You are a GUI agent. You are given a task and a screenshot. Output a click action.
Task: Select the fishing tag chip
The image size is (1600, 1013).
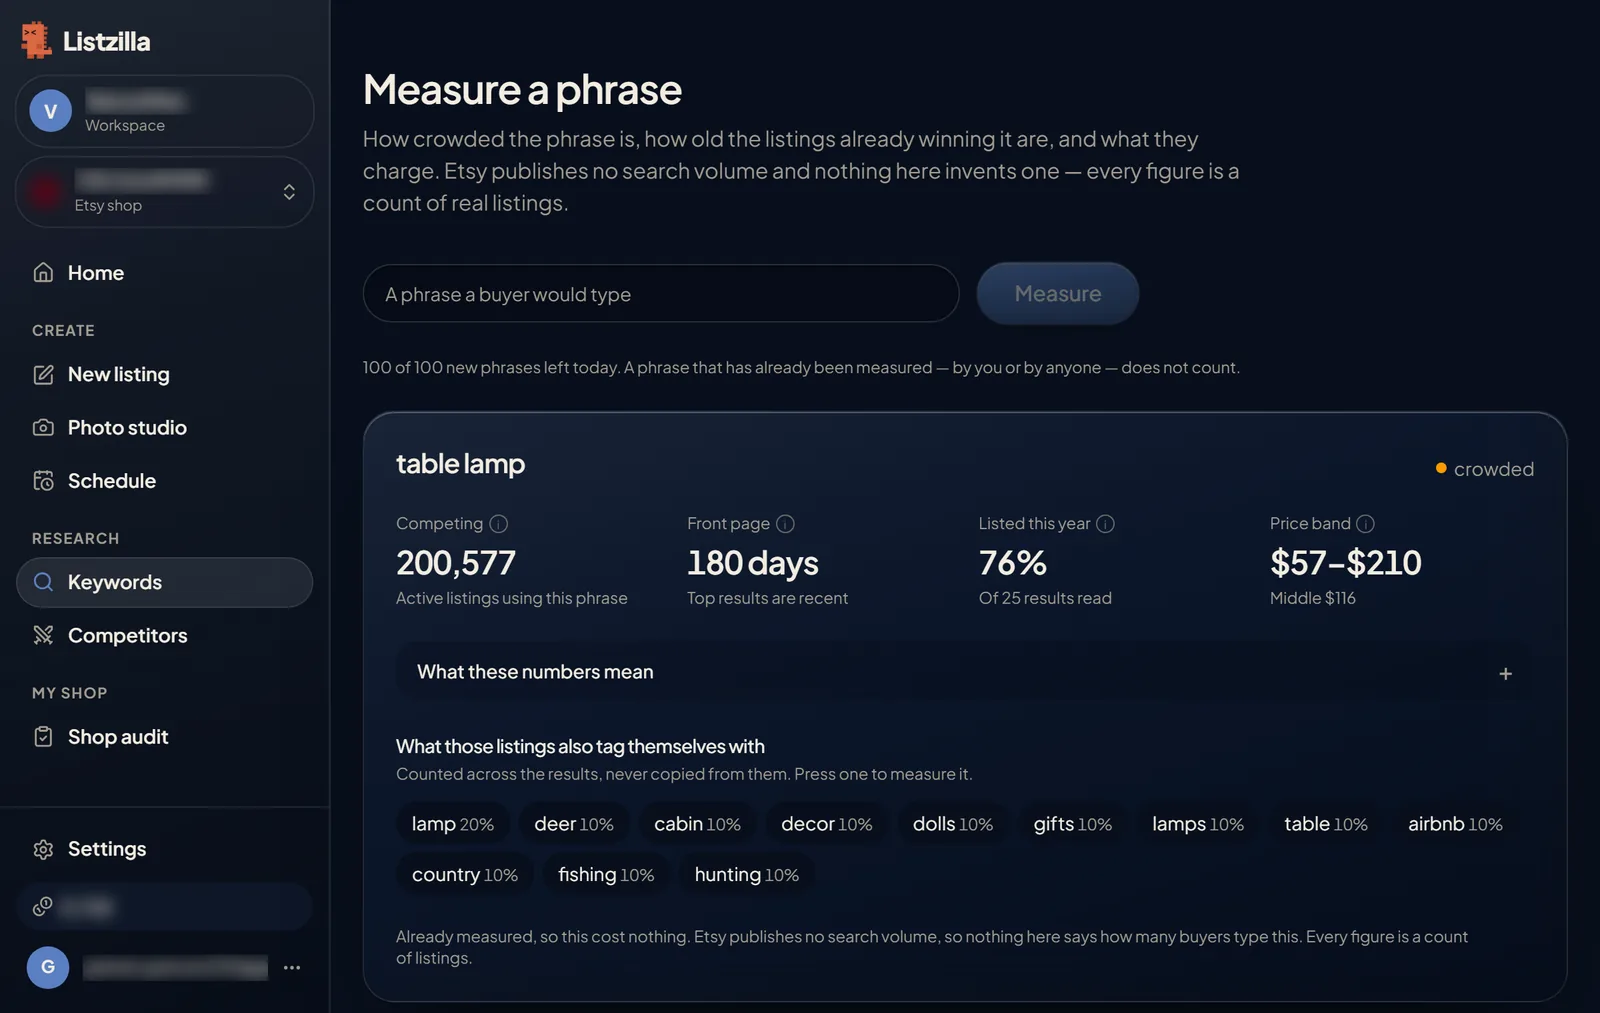click(x=606, y=875)
